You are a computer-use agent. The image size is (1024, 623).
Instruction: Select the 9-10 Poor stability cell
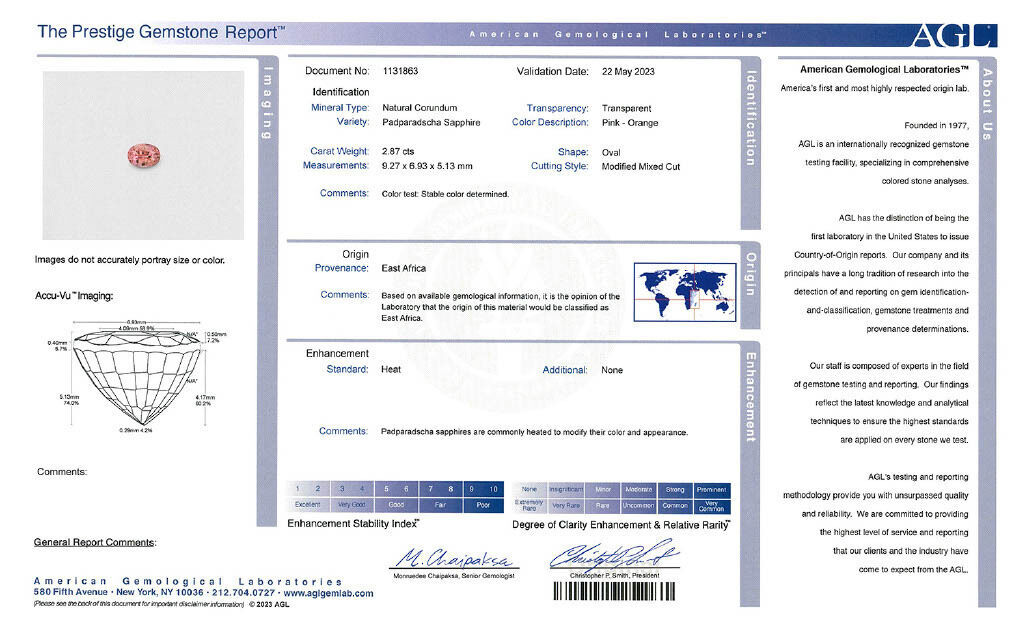(483, 497)
